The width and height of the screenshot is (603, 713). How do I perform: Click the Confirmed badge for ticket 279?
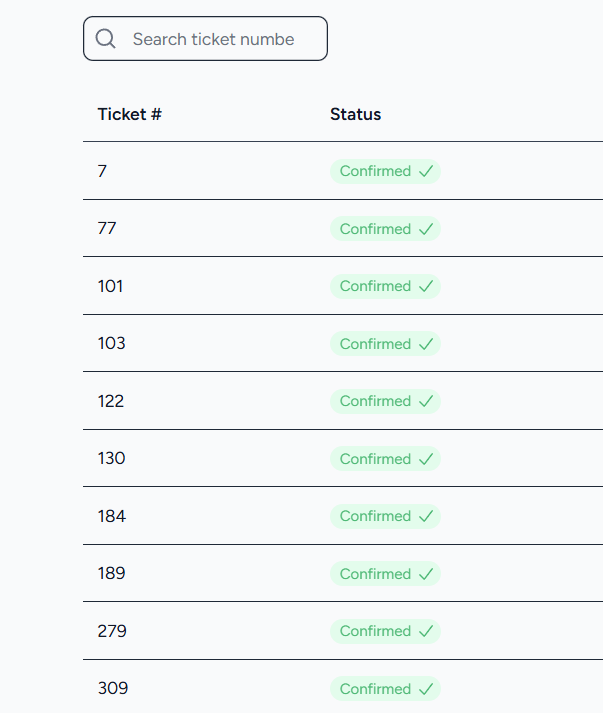(x=385, y=632)
